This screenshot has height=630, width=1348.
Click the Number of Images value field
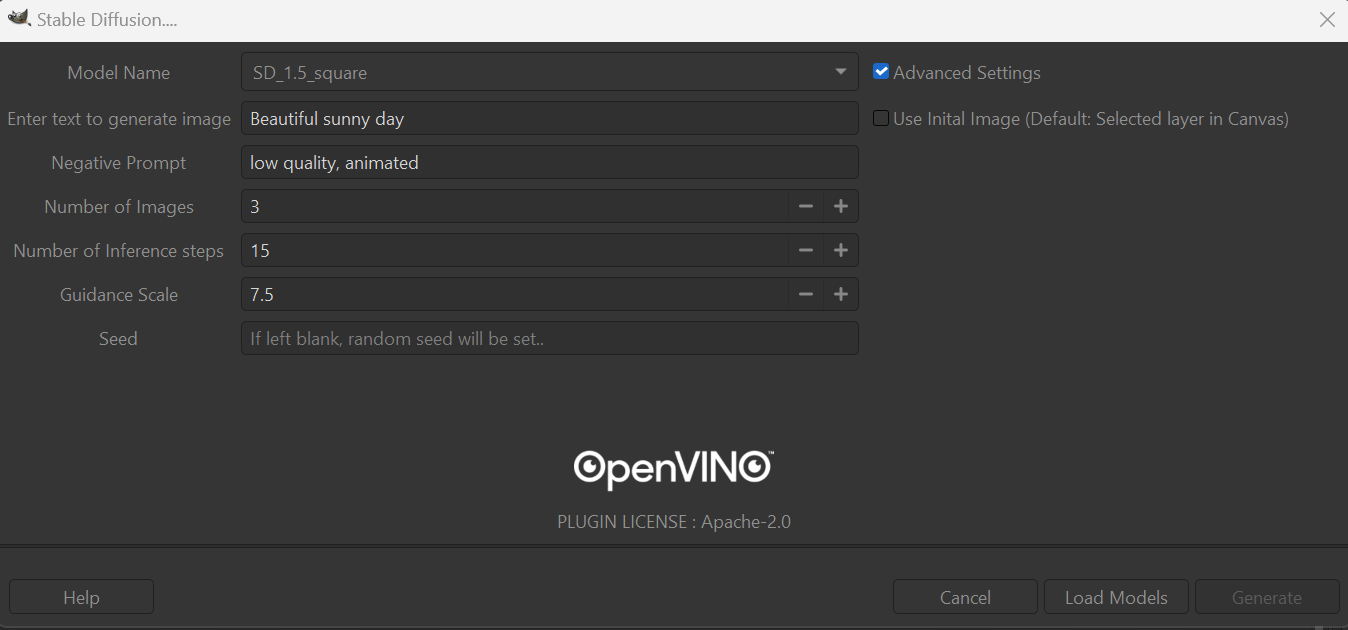coord(515,206)
